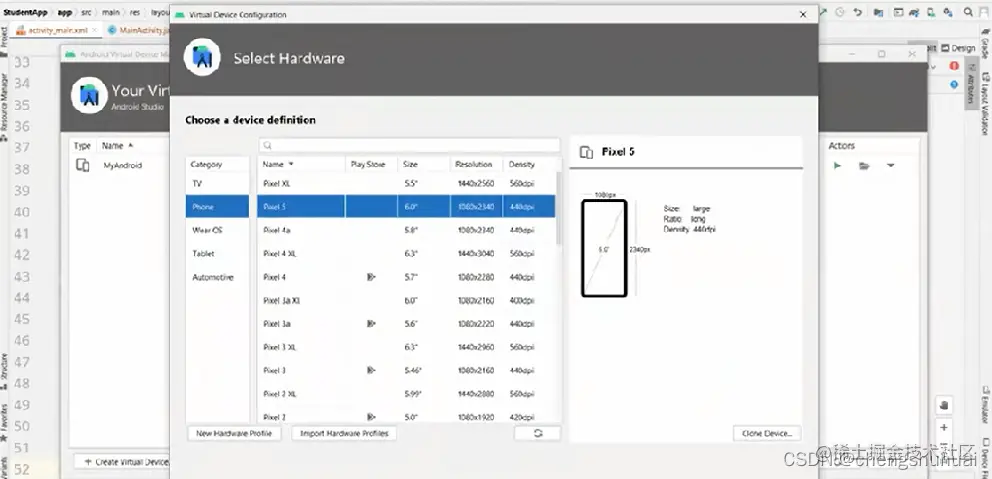Select Pixel 3a XL device row
This screenshot has height=479, width=992.
(406, 301)
